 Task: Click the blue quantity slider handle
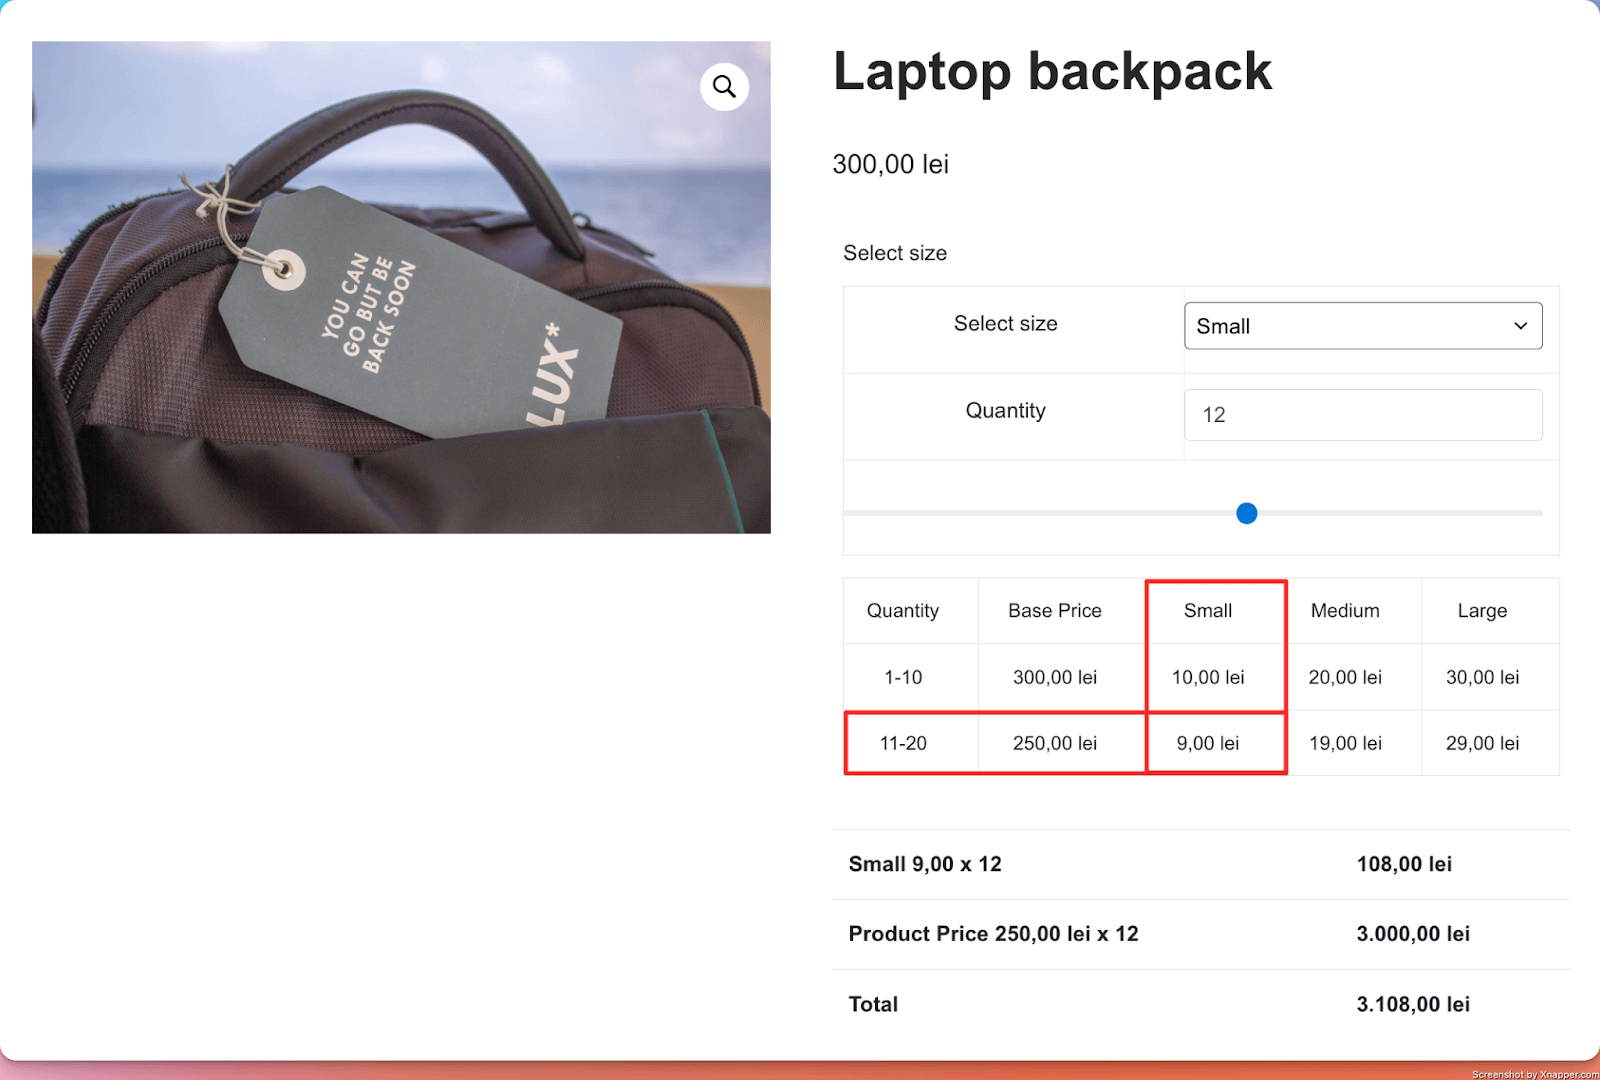point(1246,513)
